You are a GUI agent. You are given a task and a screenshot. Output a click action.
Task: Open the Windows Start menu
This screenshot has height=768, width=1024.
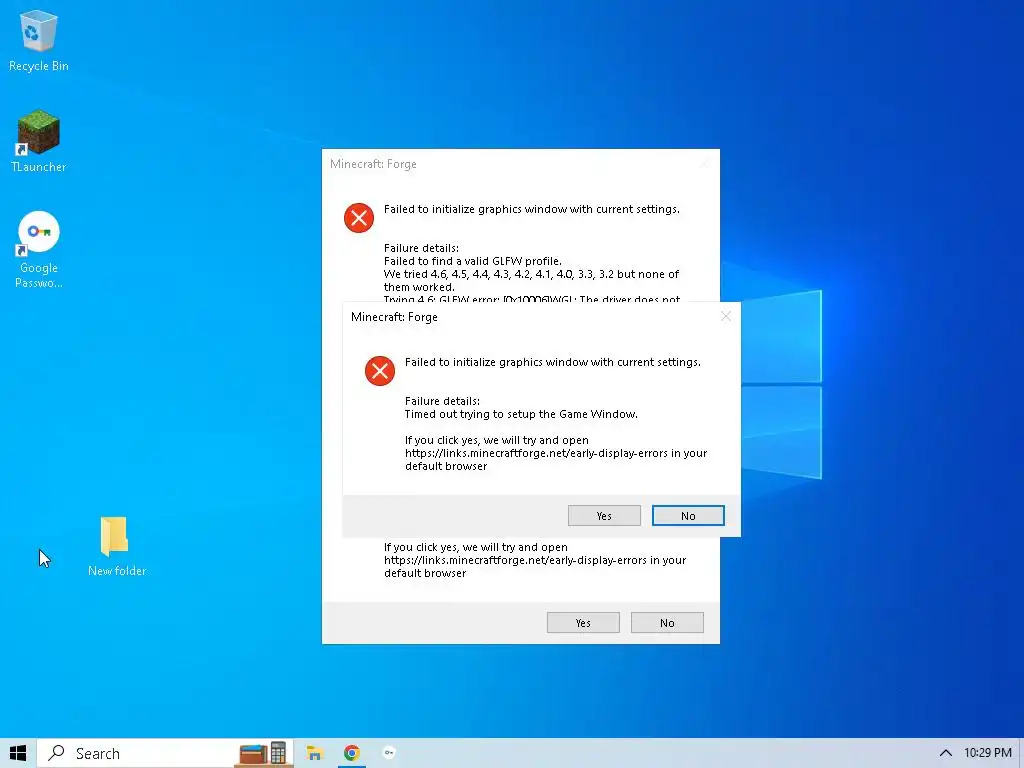18,753
